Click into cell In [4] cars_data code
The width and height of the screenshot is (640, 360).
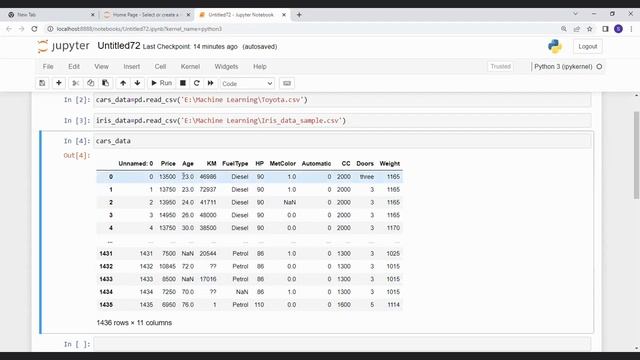(342, 141)
